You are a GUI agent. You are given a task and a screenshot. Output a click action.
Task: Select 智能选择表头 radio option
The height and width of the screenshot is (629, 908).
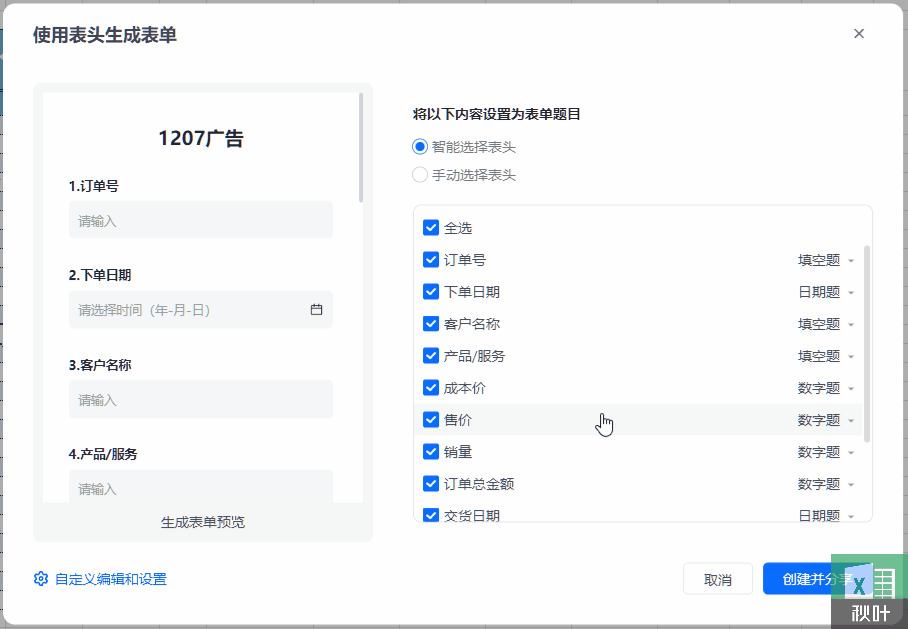point(420,147)
